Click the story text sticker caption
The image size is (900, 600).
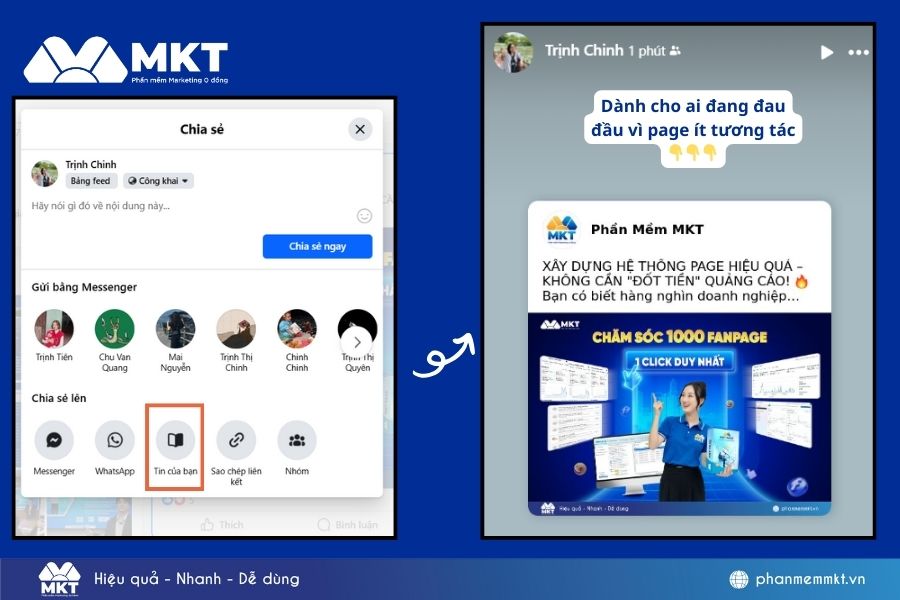point(693,129)
